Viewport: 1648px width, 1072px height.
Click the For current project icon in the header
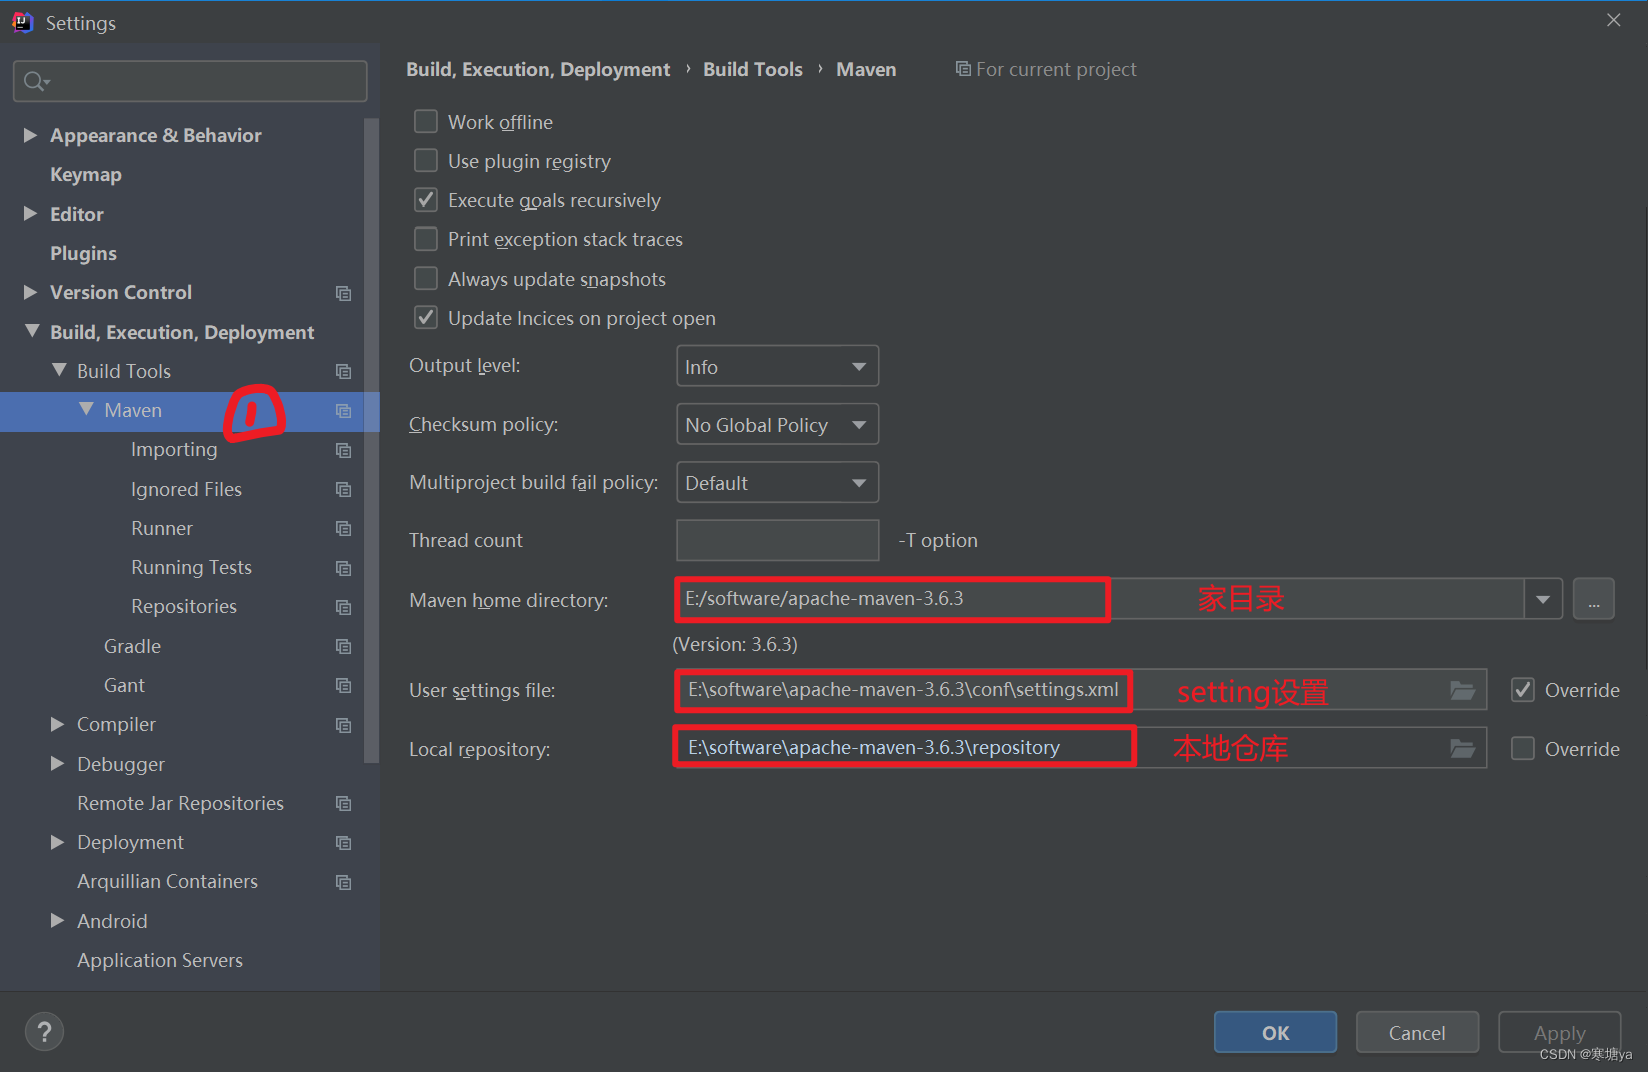[963, 68]
